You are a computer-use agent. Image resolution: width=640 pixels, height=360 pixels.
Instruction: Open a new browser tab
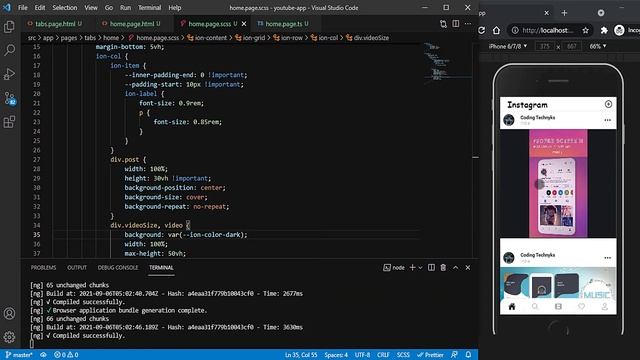(564, 13)
